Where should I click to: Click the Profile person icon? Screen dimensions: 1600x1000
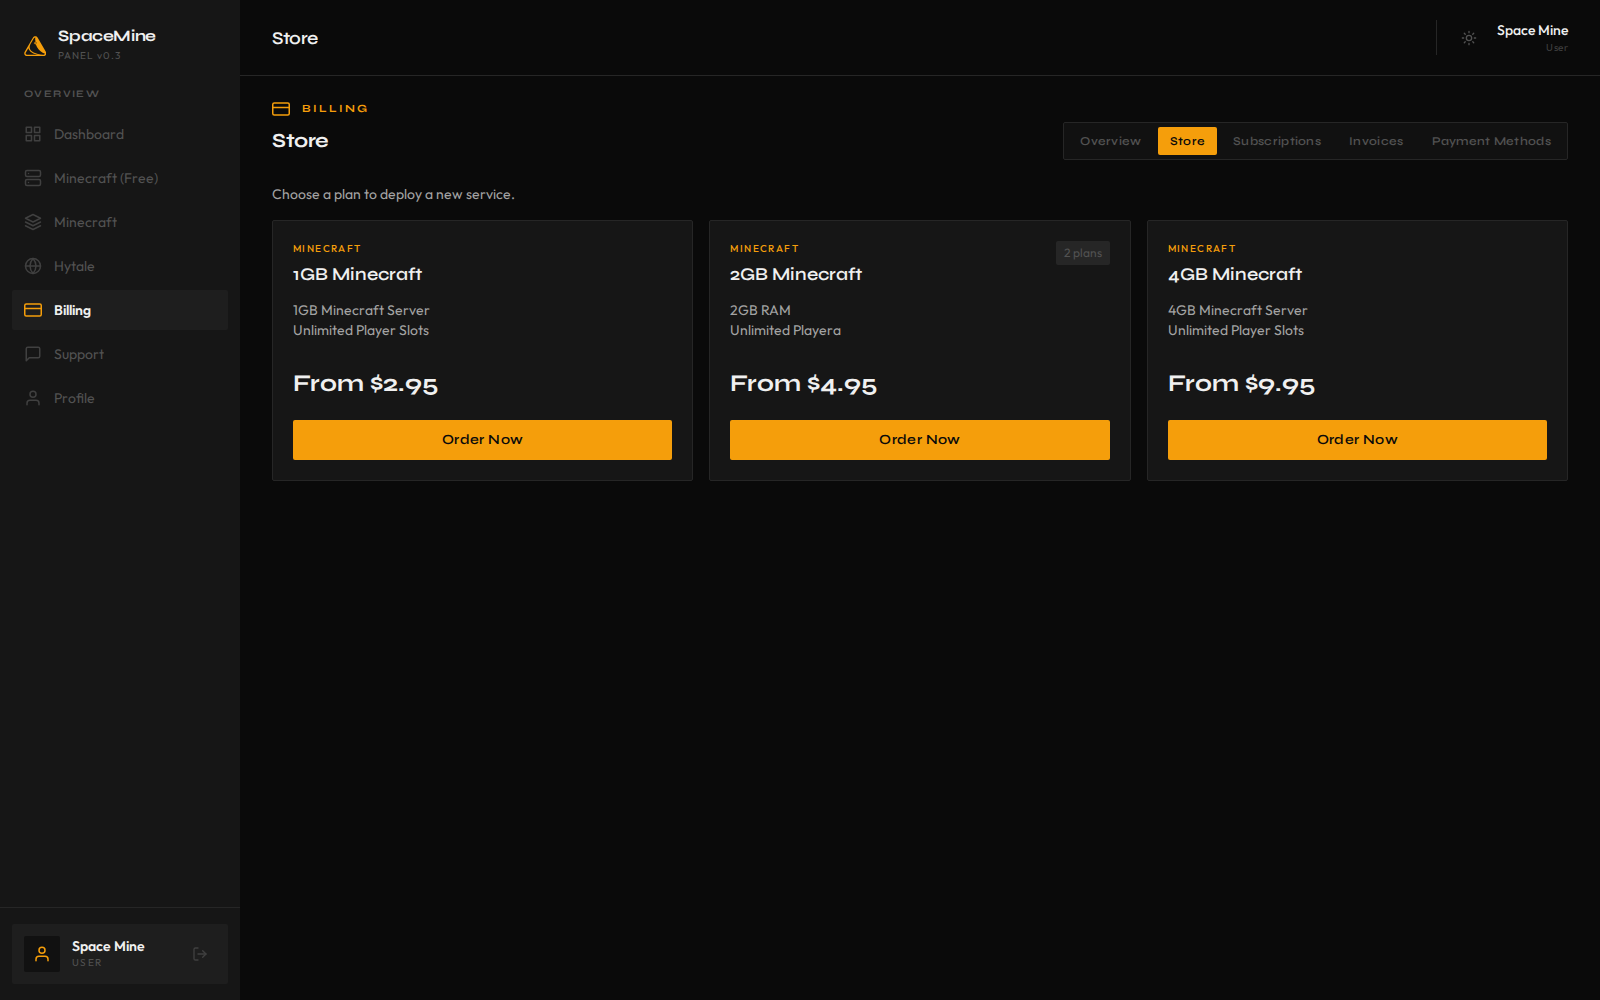pos(33,398)
